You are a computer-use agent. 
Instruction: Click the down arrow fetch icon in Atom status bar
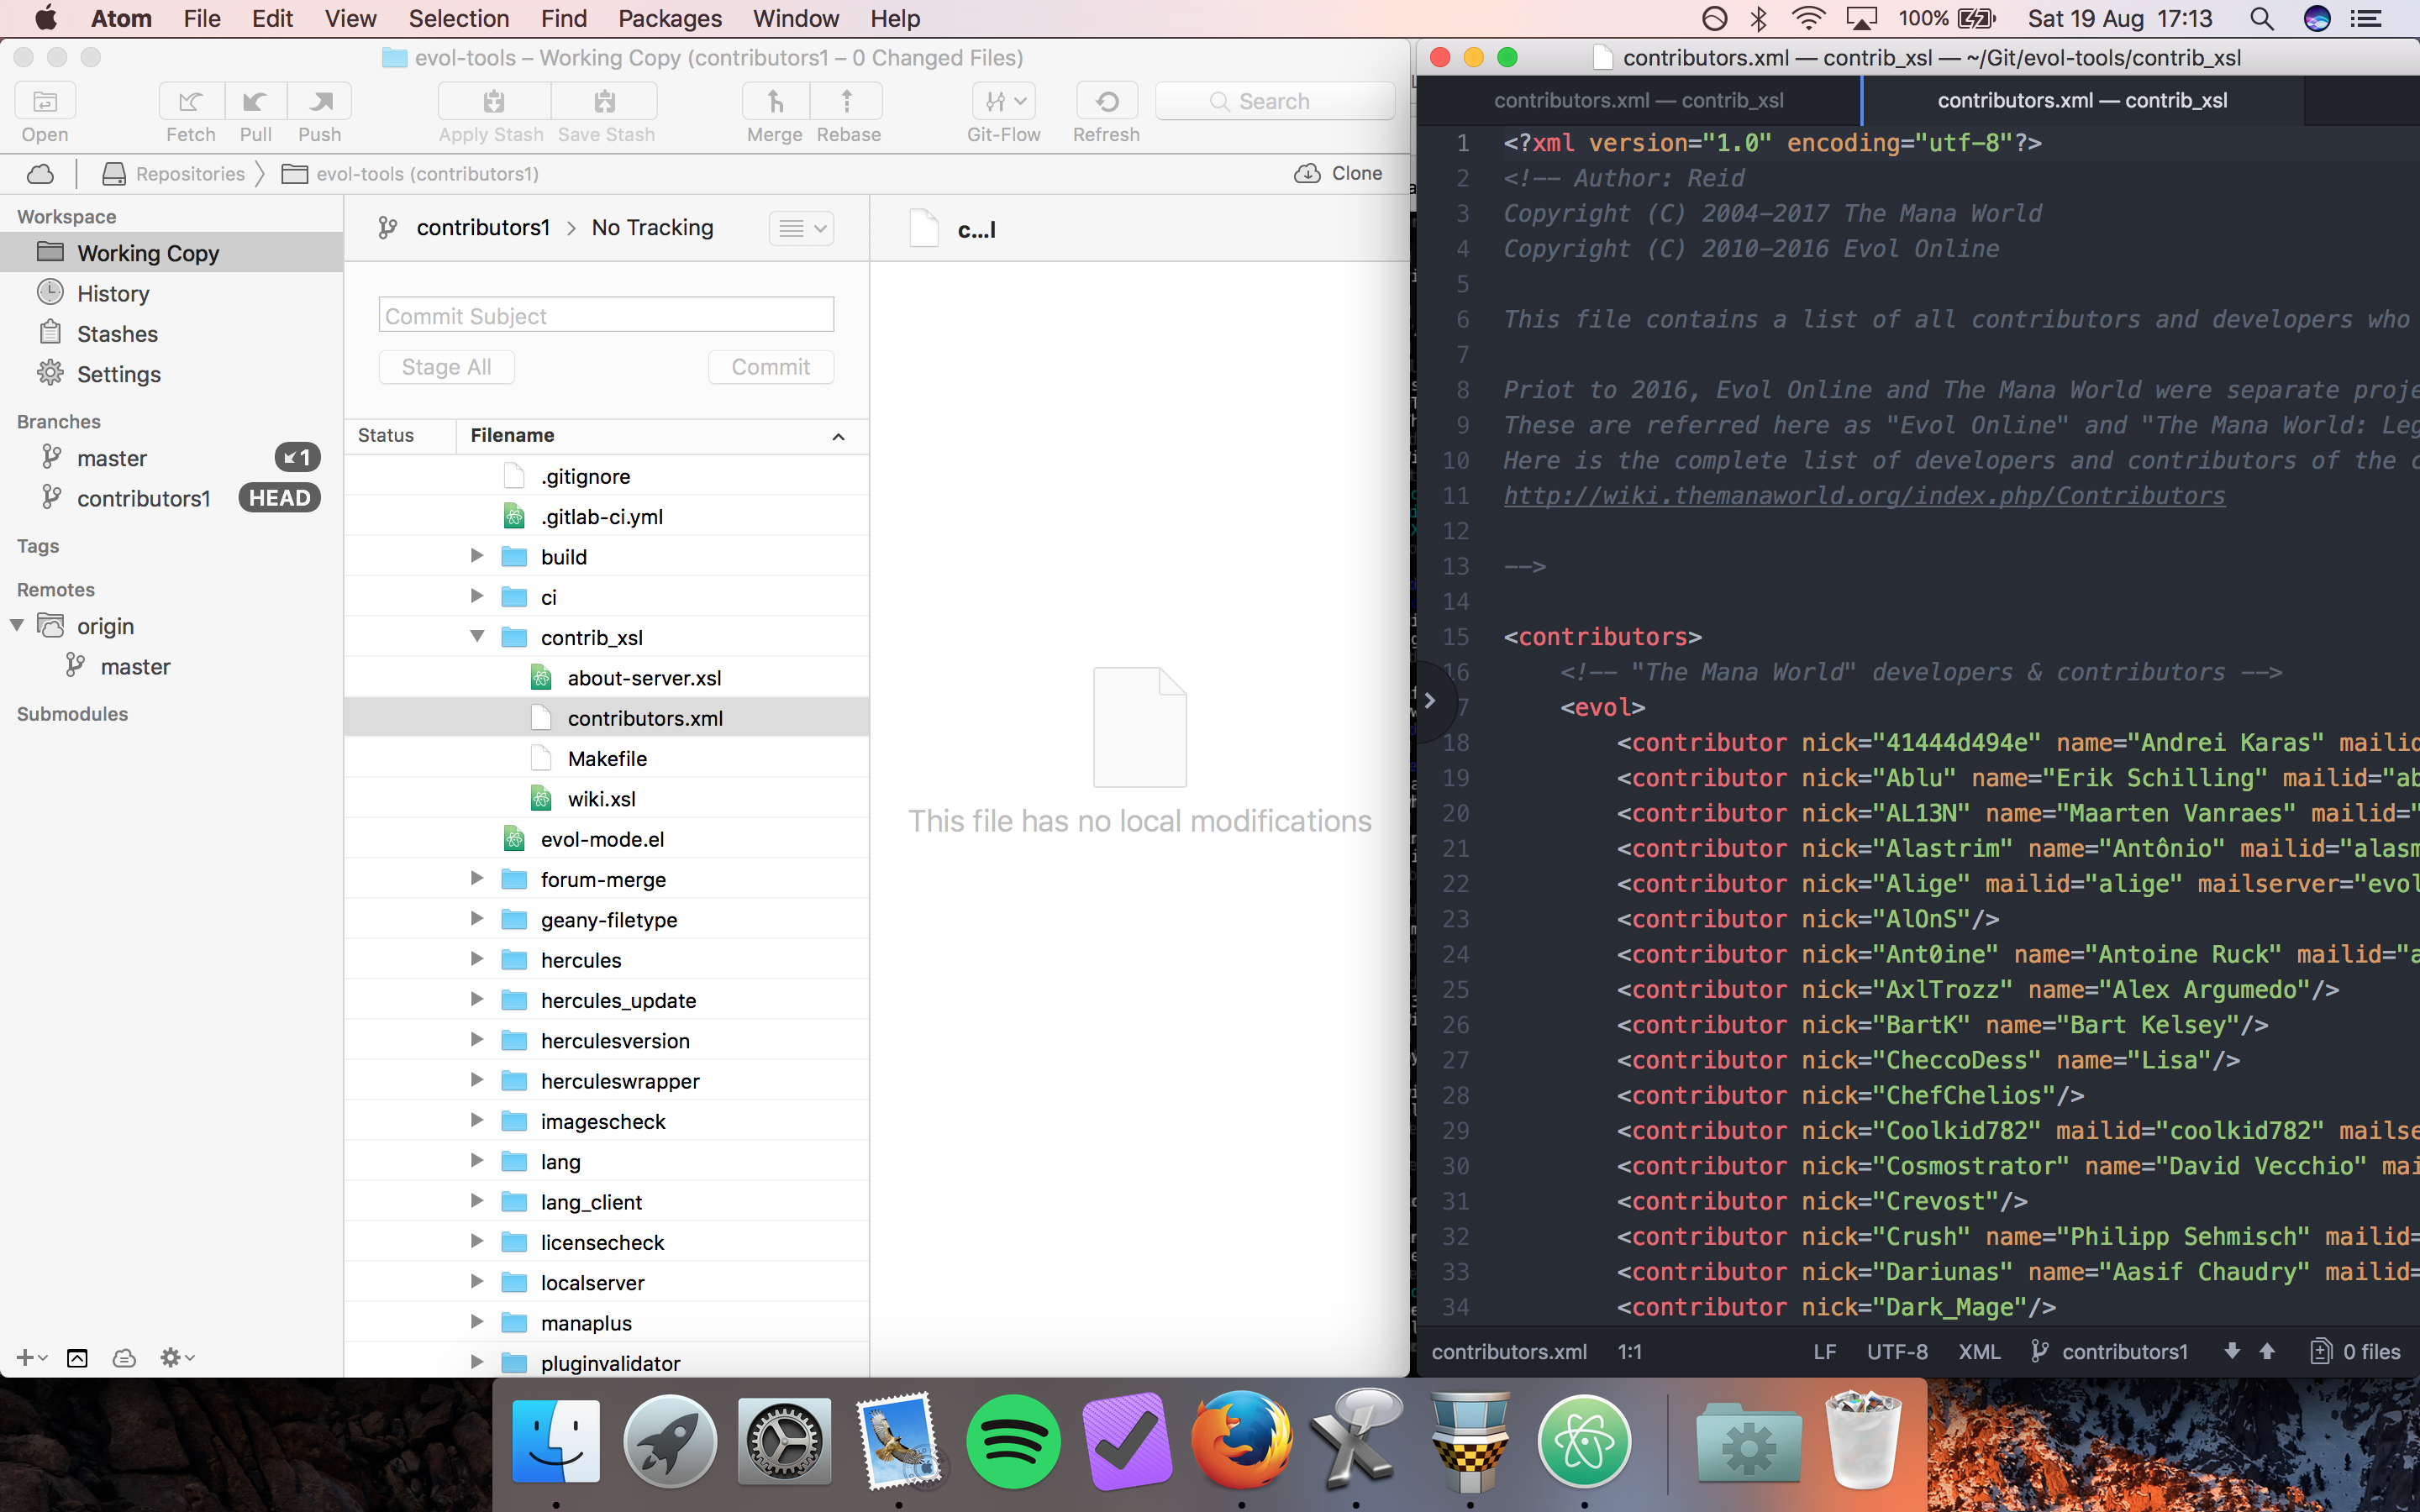(2232, 1351)
